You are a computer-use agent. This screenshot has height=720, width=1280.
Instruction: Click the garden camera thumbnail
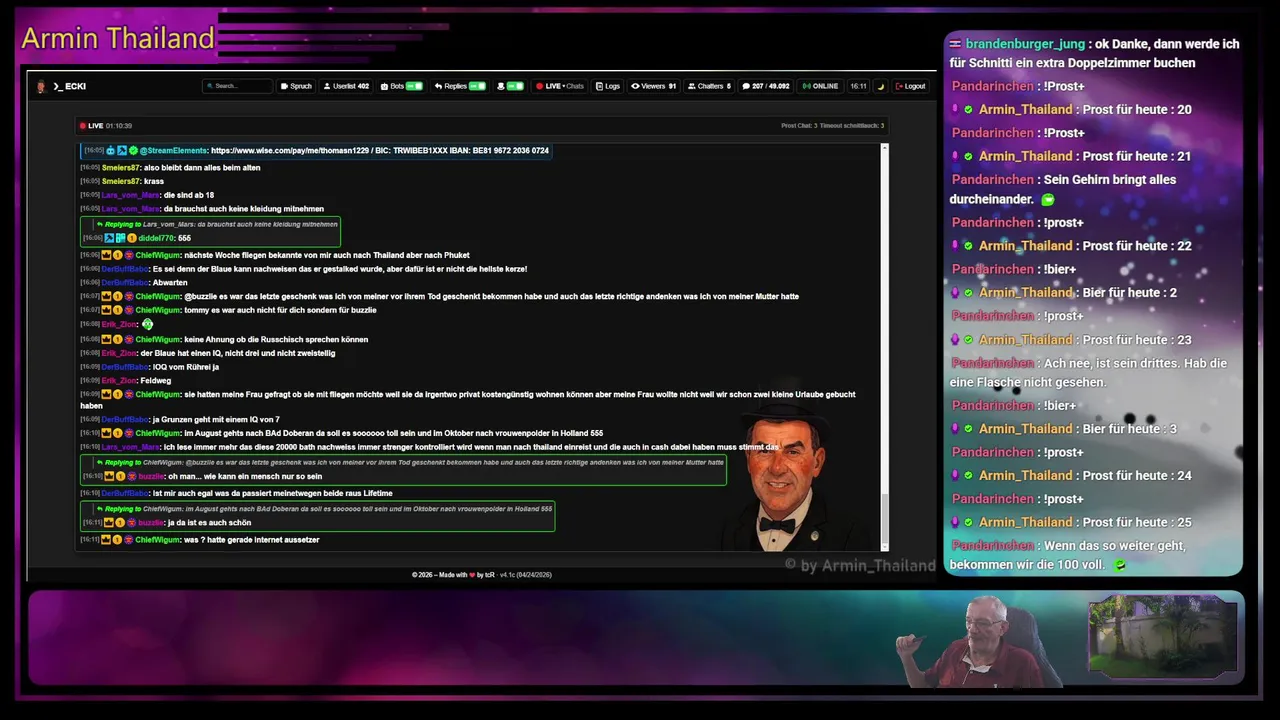1163,638
